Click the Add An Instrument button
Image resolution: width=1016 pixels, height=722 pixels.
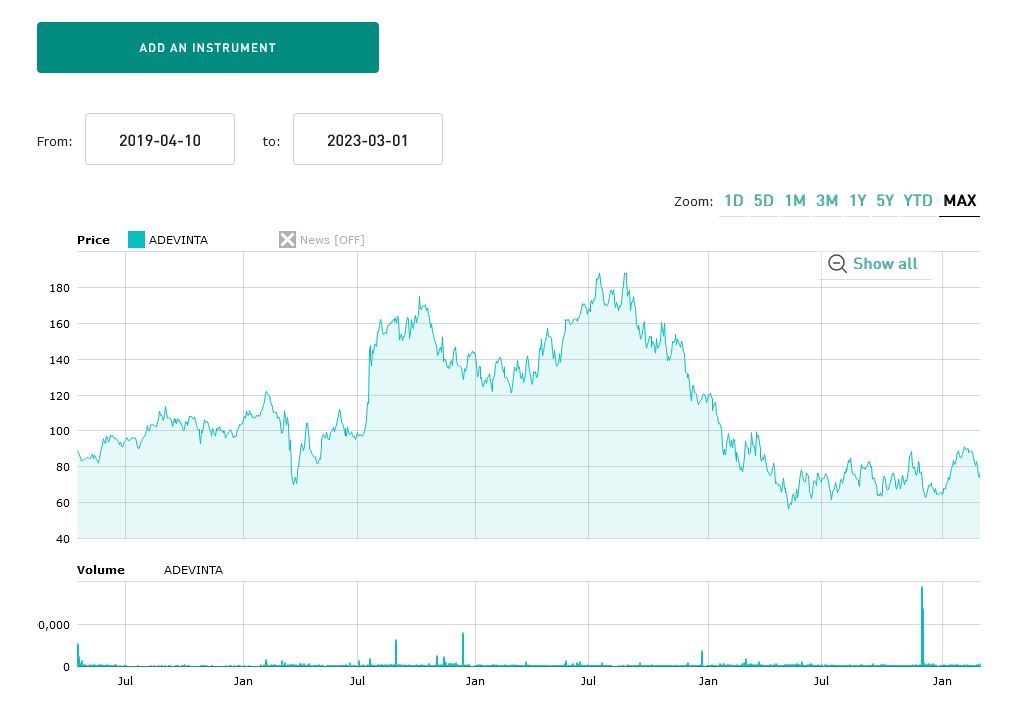click(208, 48)
